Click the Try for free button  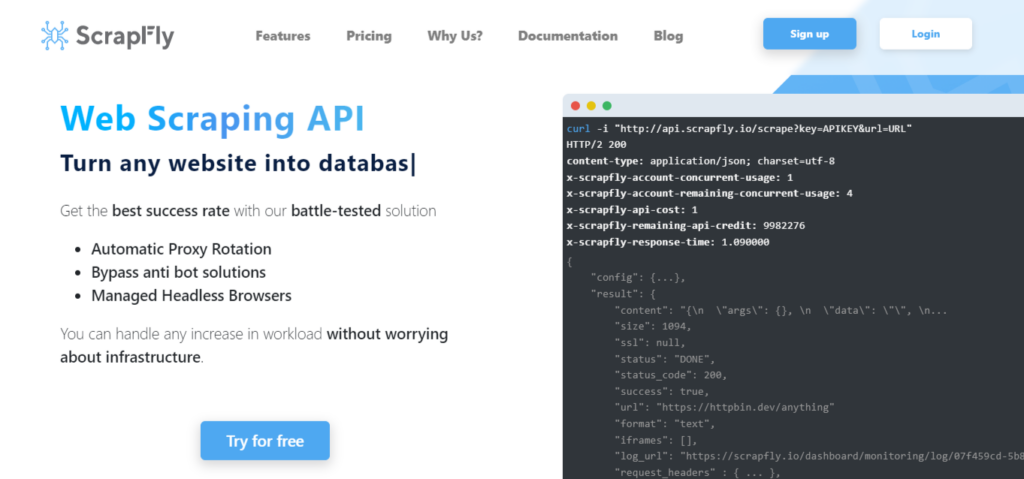pos(265,441)
